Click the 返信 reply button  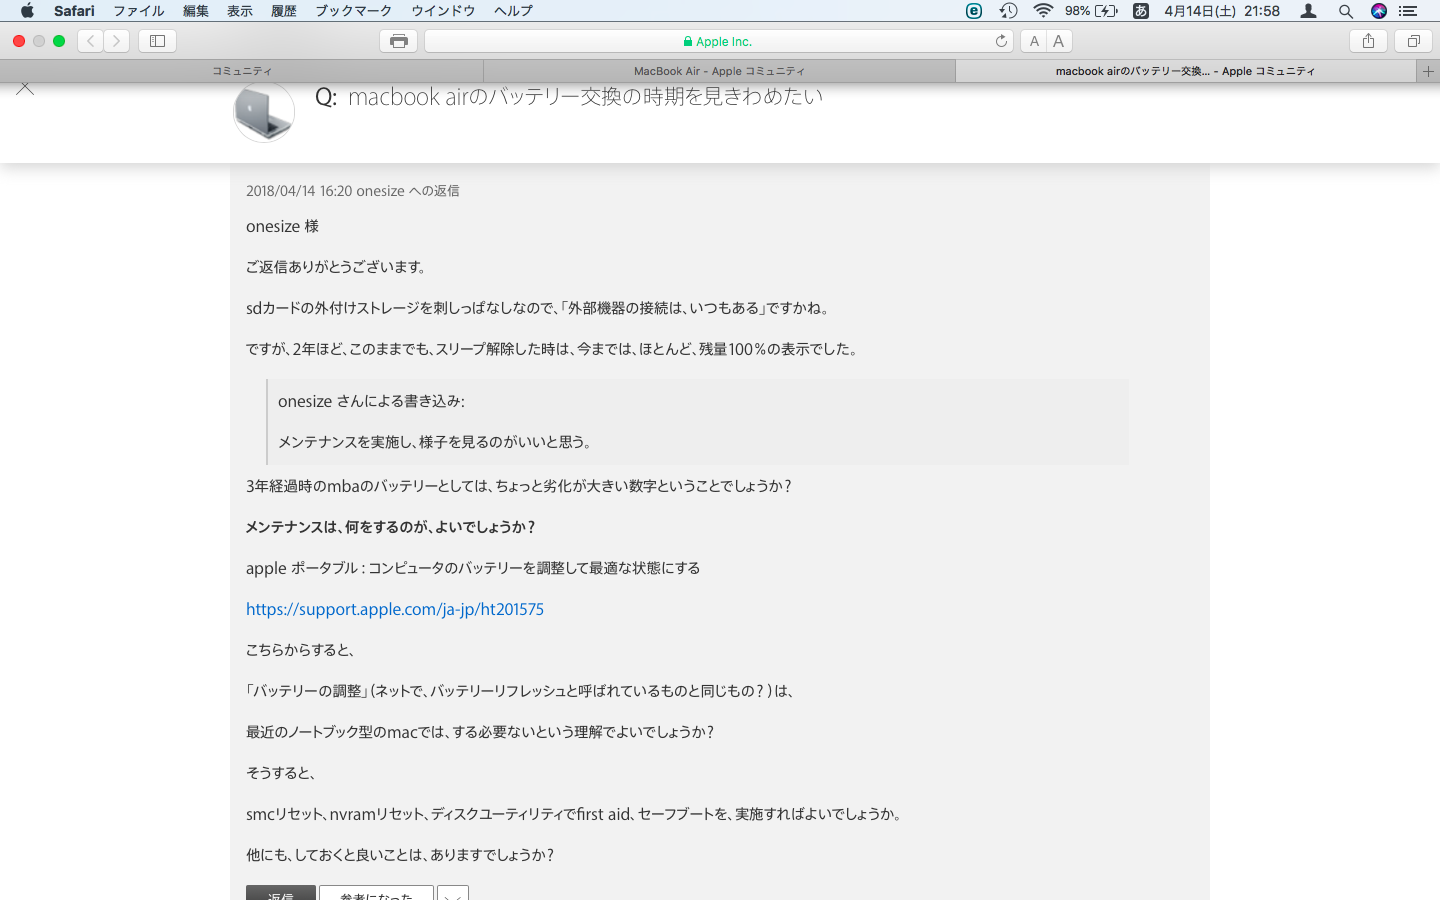click(x=281, y=893)
